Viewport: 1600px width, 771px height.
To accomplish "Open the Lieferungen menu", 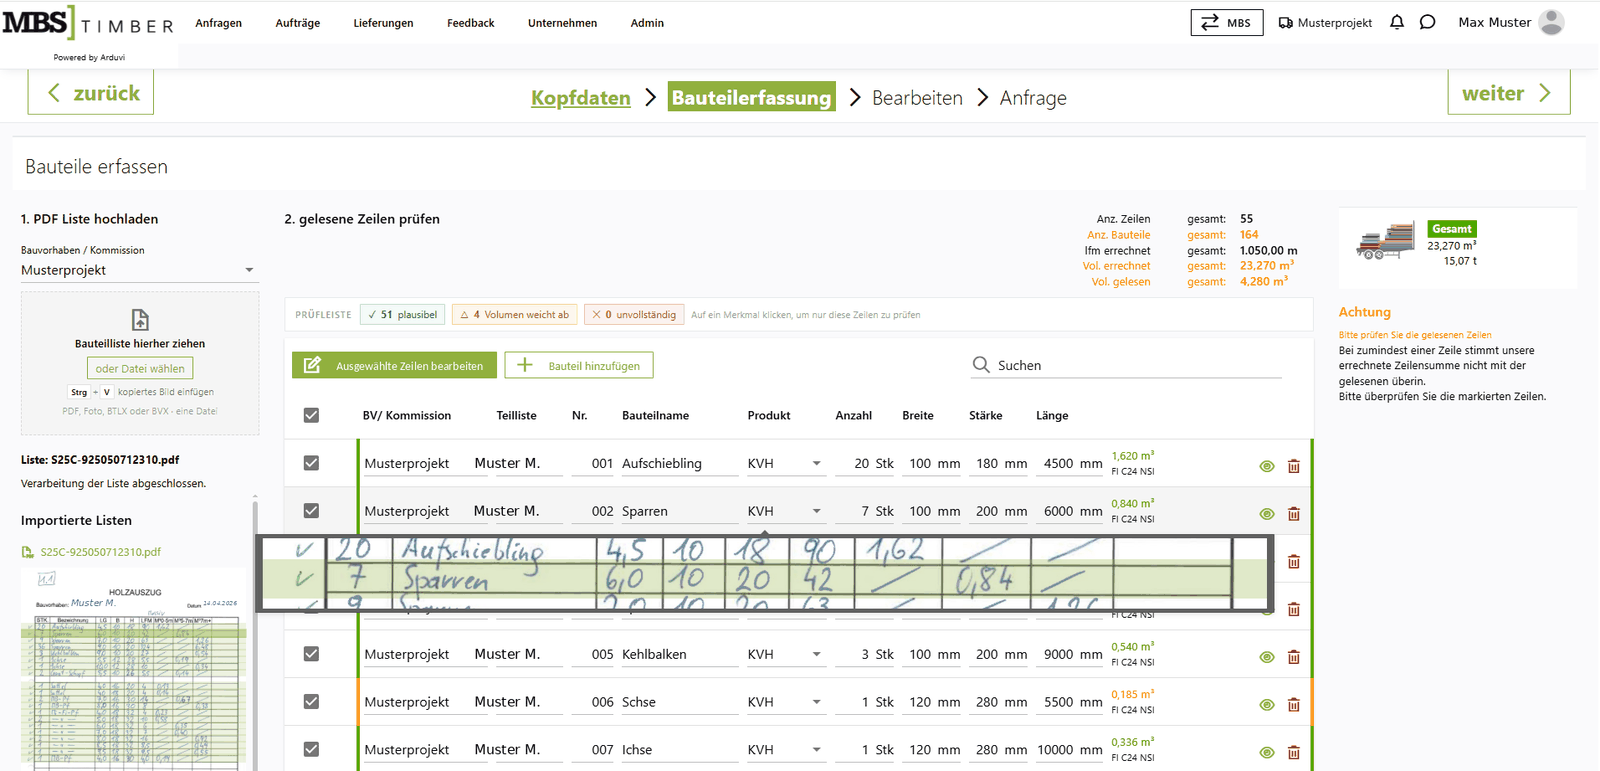I will 383,23.
